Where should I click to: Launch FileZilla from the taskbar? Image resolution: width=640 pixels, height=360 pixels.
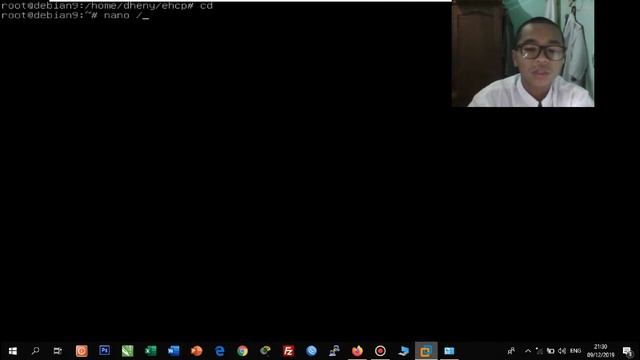289,351
